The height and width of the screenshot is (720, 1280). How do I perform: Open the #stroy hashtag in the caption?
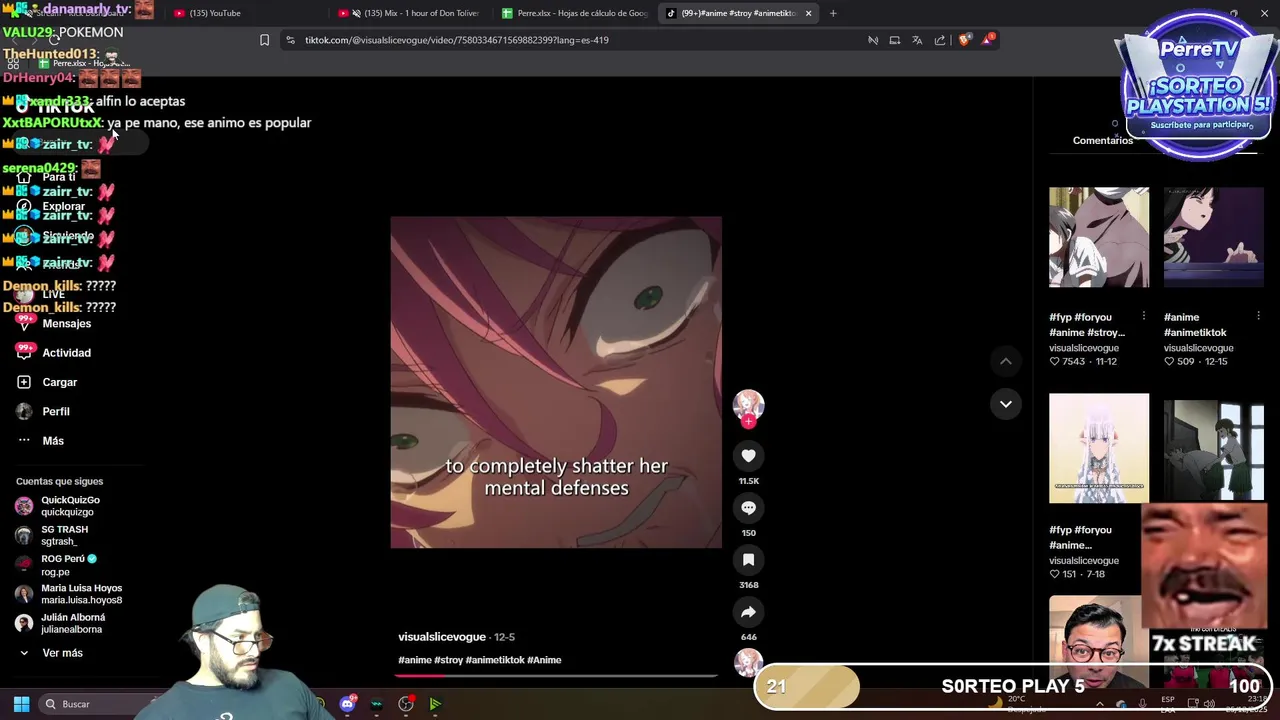449,660
